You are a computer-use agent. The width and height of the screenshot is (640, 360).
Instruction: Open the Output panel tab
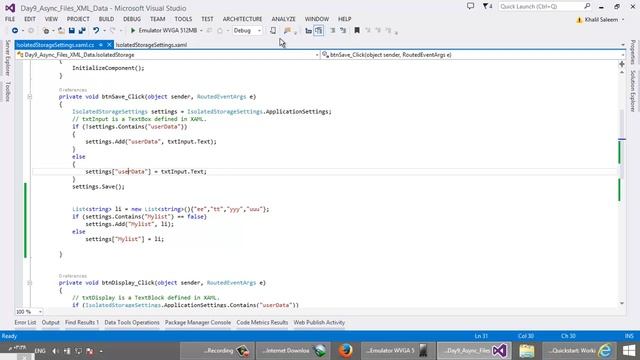pos(51,322)
